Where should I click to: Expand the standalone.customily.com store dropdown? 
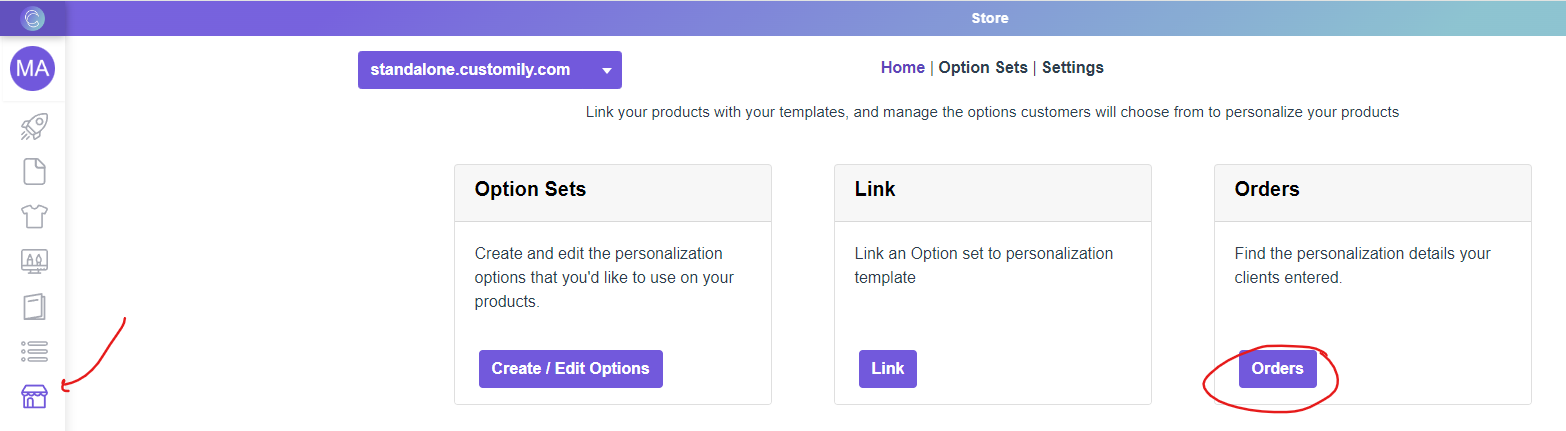click(x=471, y=70)
